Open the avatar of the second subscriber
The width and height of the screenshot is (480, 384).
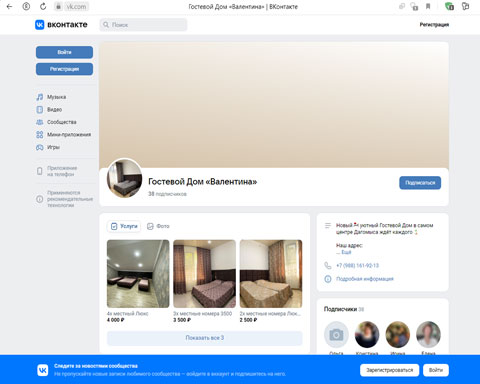pyautogui.click(x=367, y=335)
